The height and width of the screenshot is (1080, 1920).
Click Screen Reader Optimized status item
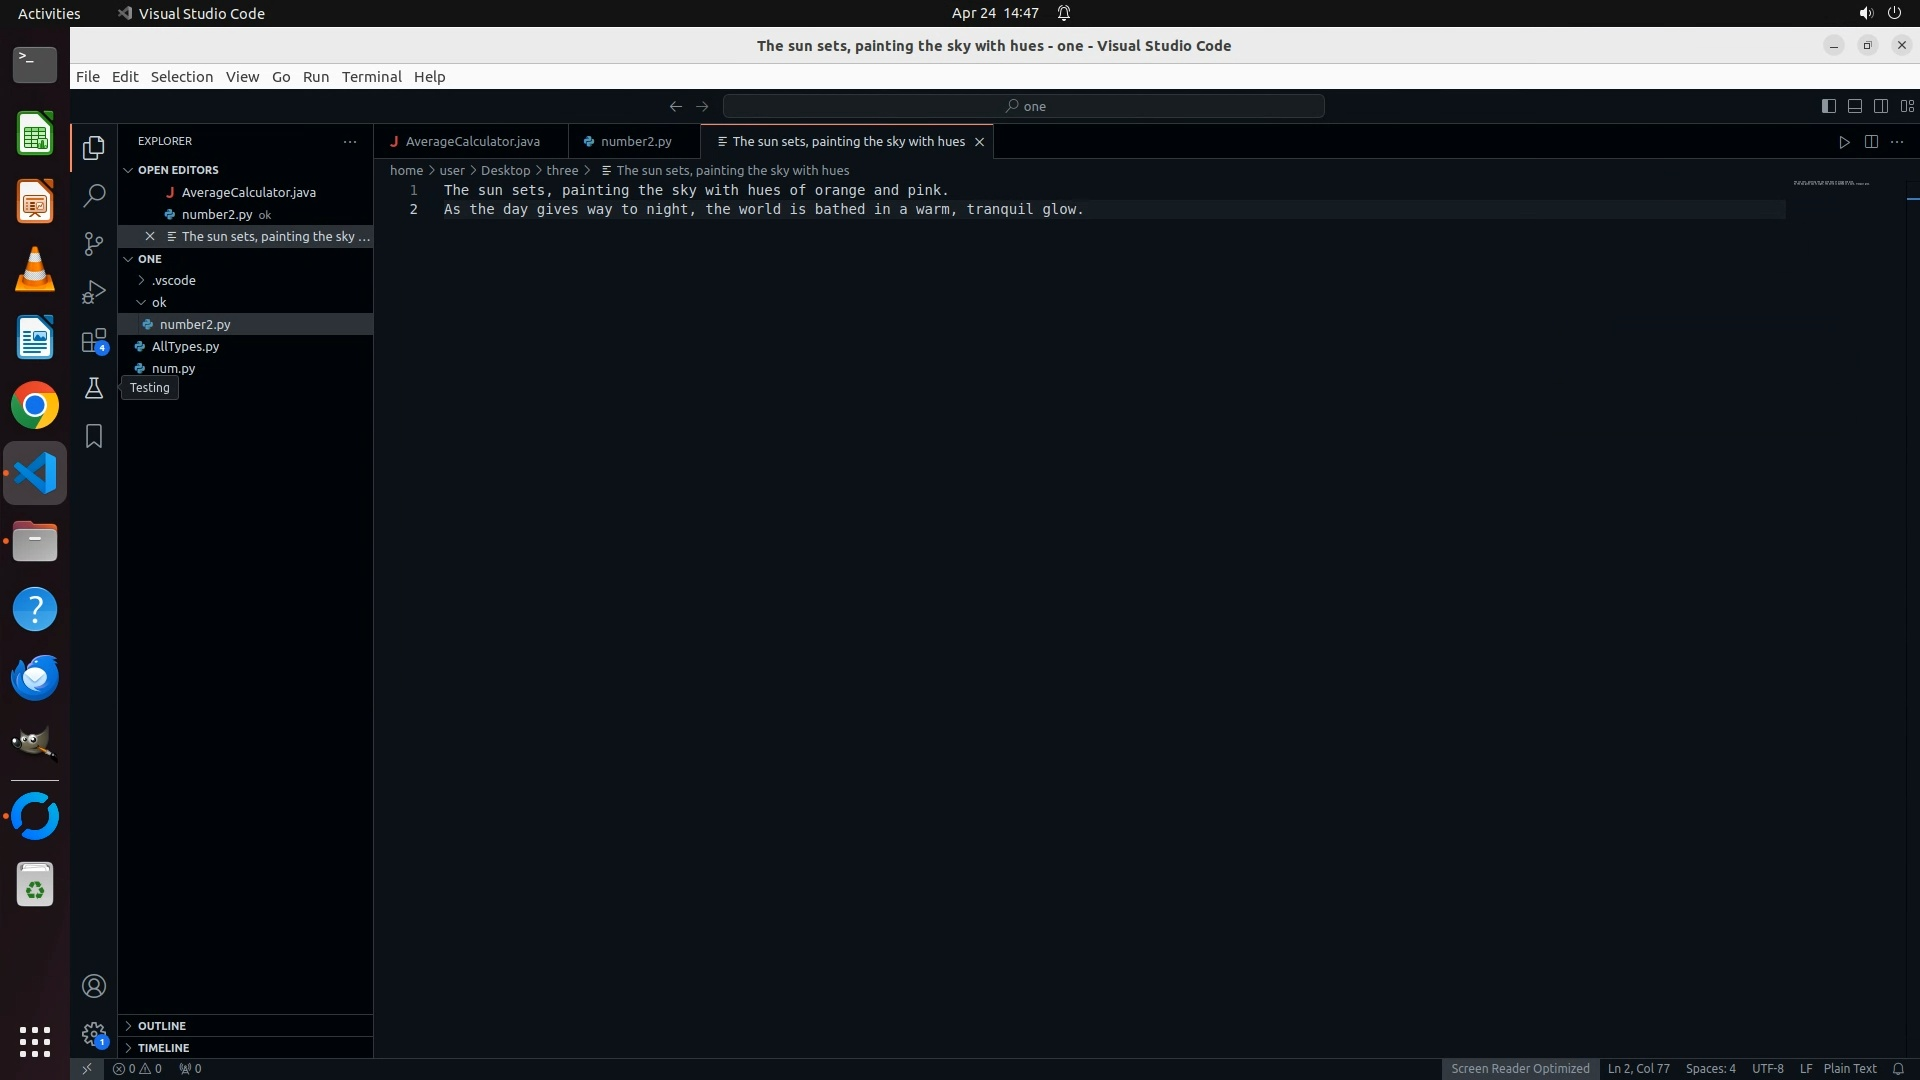pos(1519,1069)
